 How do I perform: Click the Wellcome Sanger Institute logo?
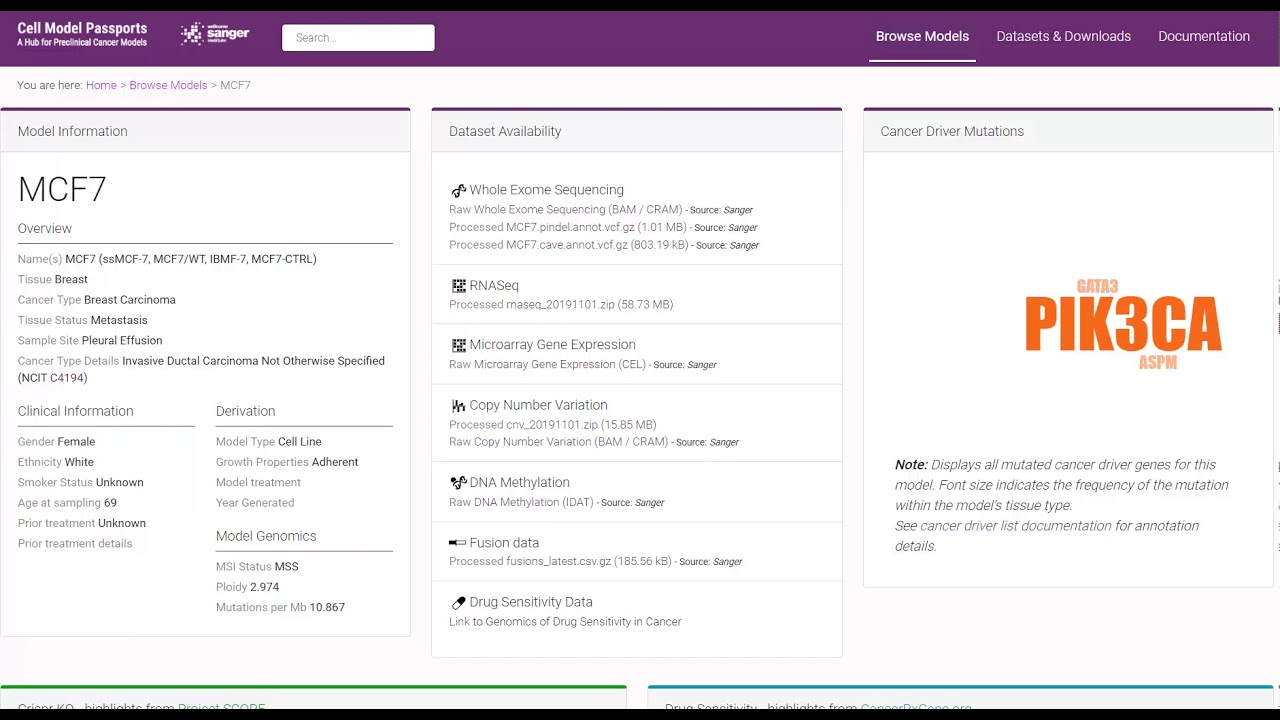[x=215, y=35]
